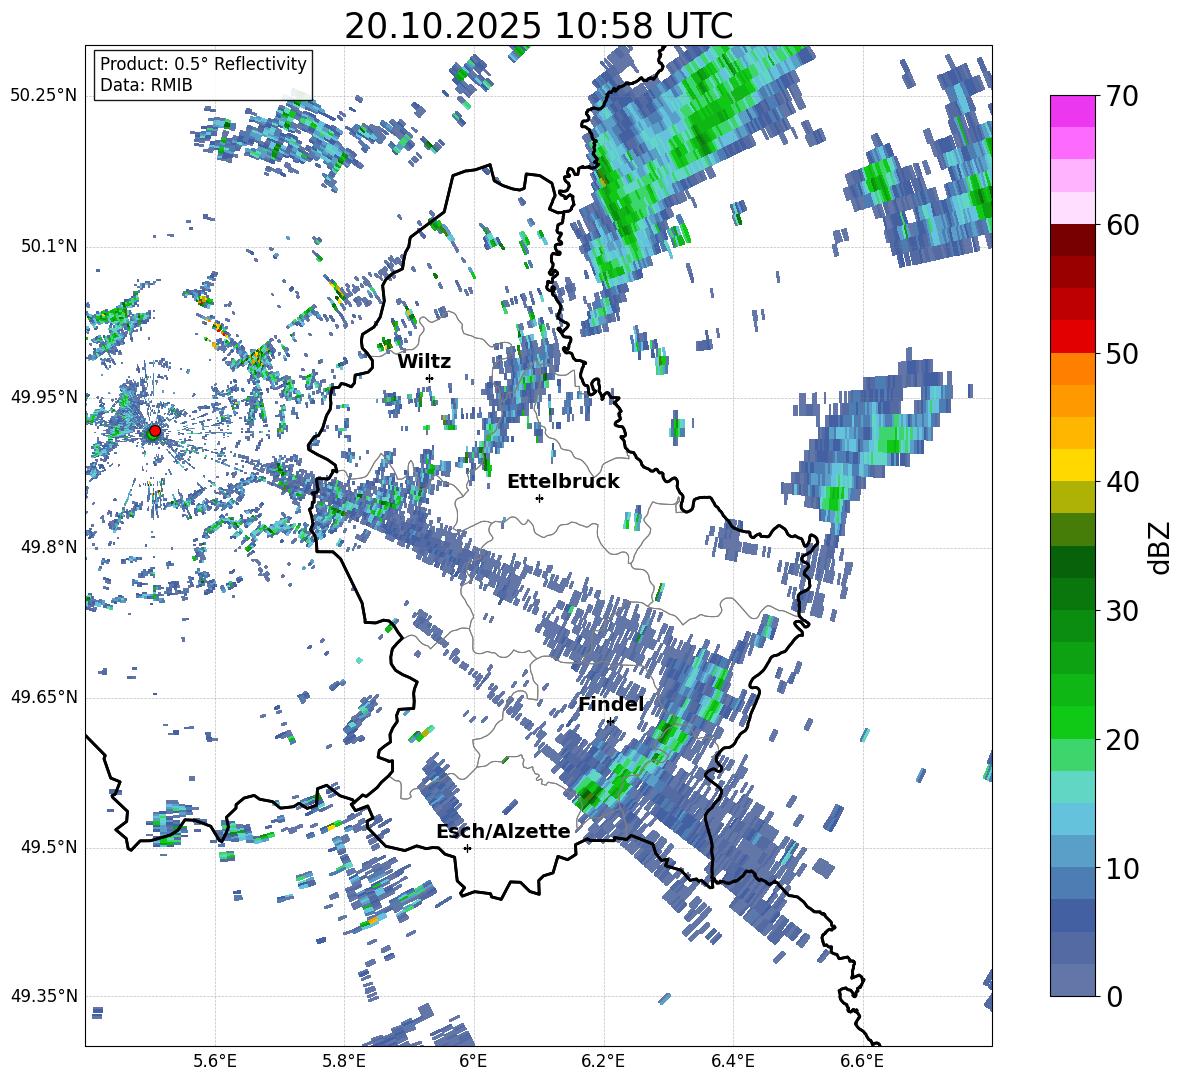This screenshot has width=1184, height=1081.
Task: Click the 6.2°E longitude tick label
Action: 603,1061
